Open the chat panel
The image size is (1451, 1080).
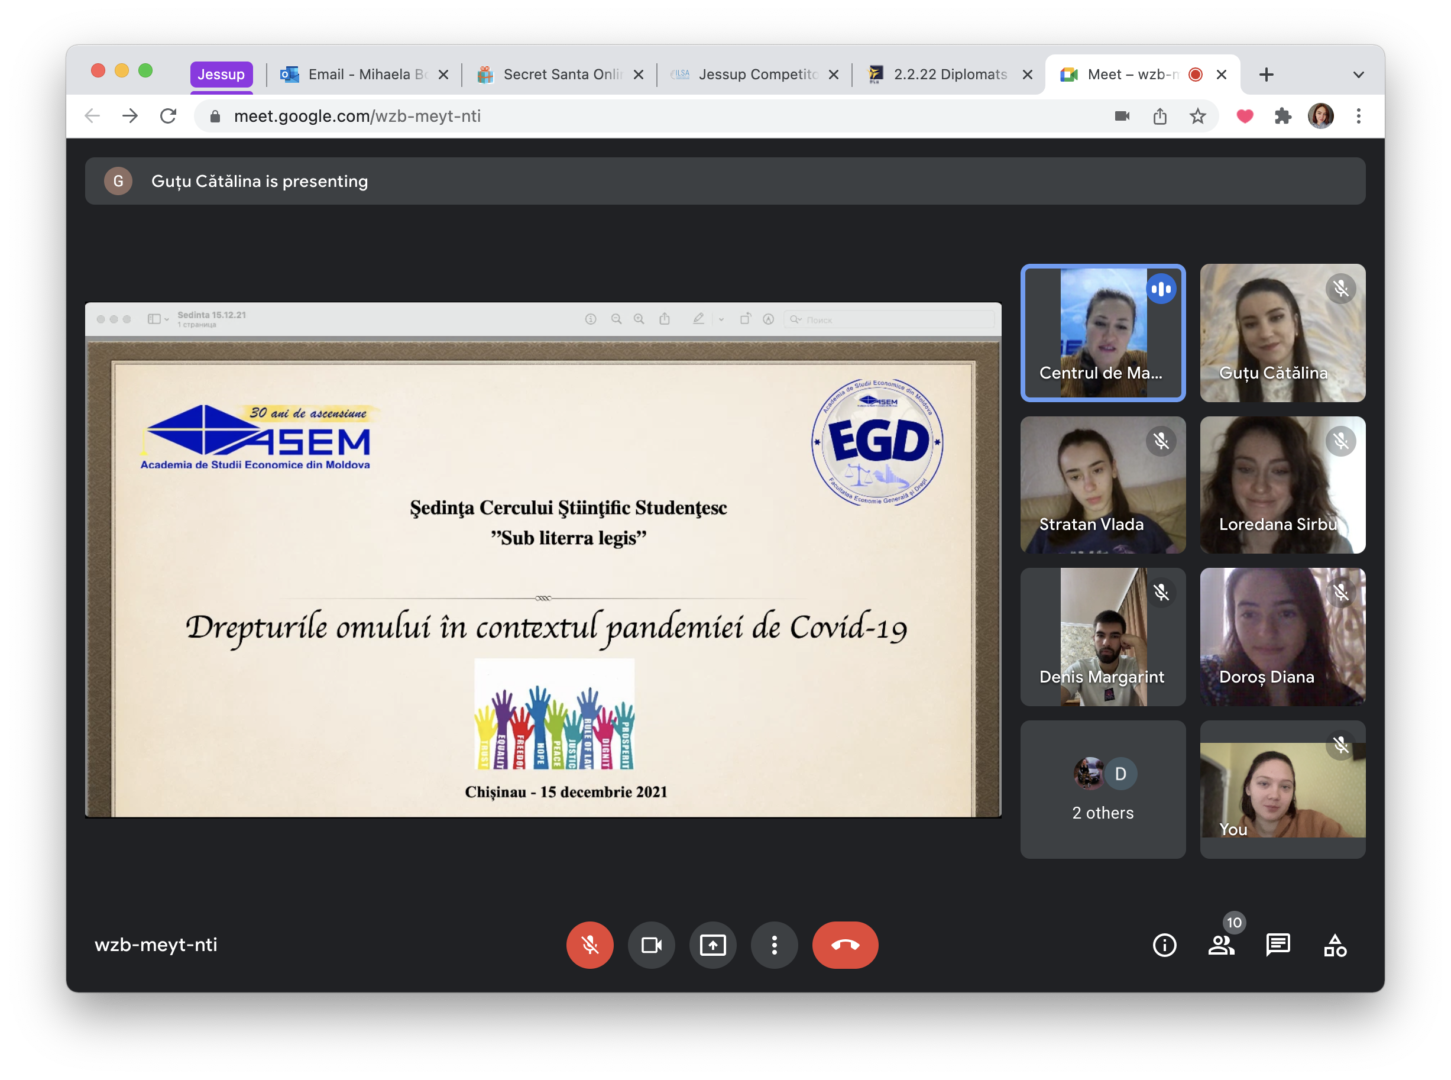point(1278,945)
